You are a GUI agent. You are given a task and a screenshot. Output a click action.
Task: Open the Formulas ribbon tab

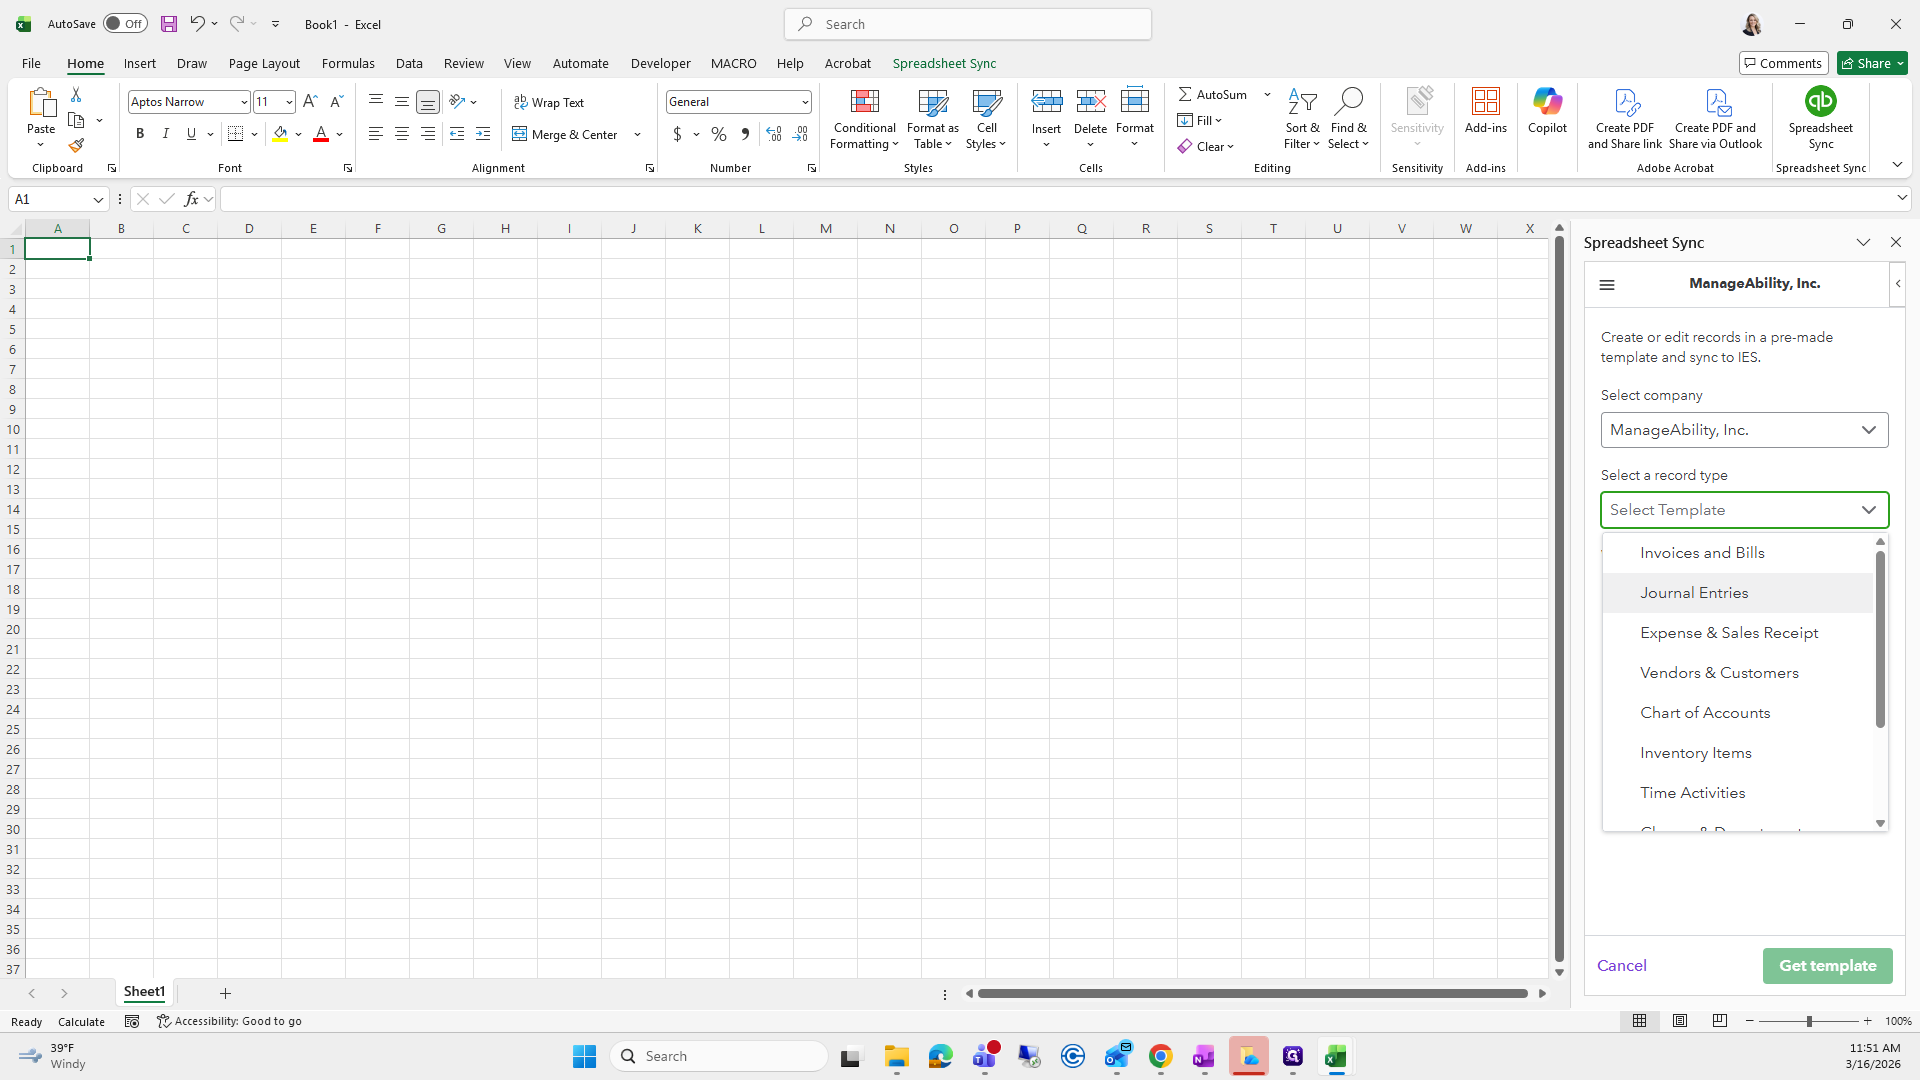348,63
